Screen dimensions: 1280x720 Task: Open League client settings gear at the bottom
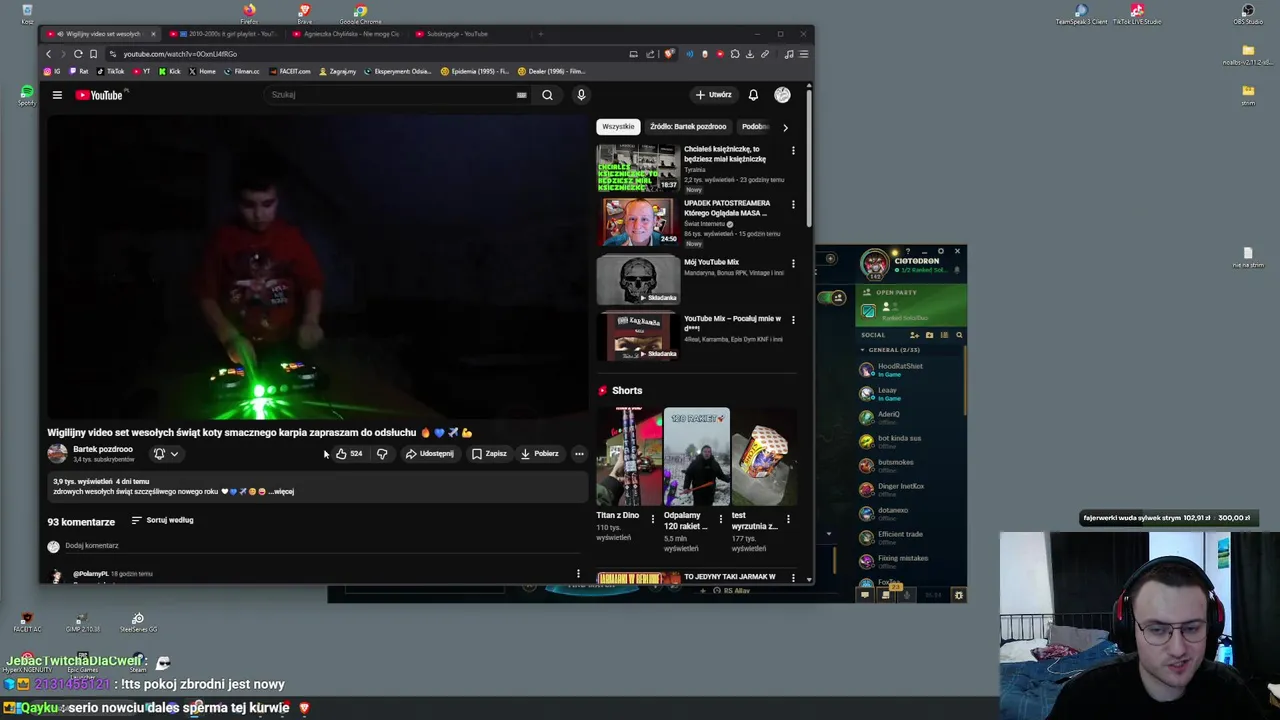click(958, 595)
